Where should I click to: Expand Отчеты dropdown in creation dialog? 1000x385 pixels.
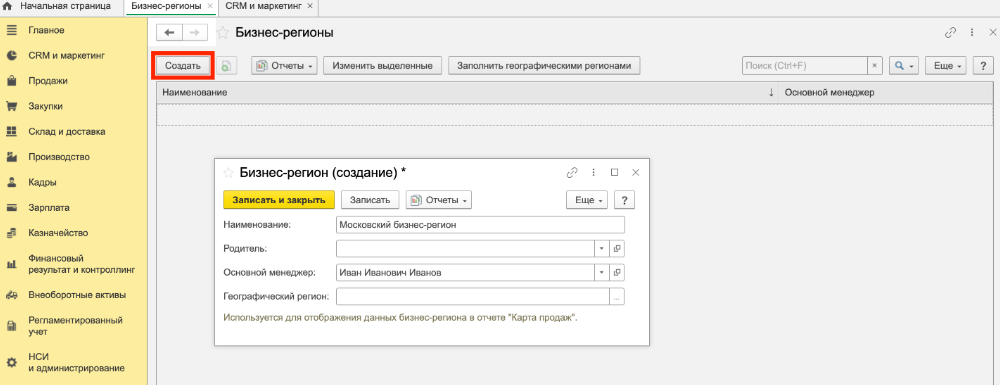(x=439, y=200)
